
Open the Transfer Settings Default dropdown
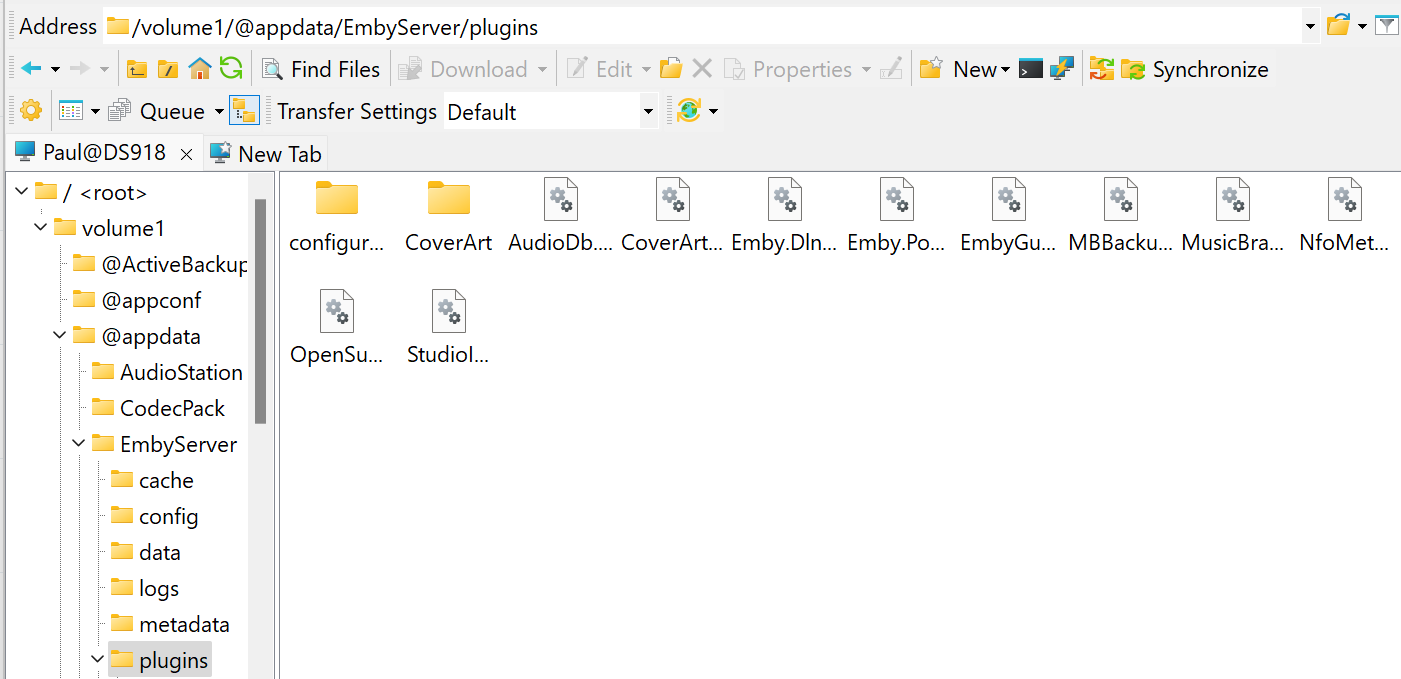[647, 110]
